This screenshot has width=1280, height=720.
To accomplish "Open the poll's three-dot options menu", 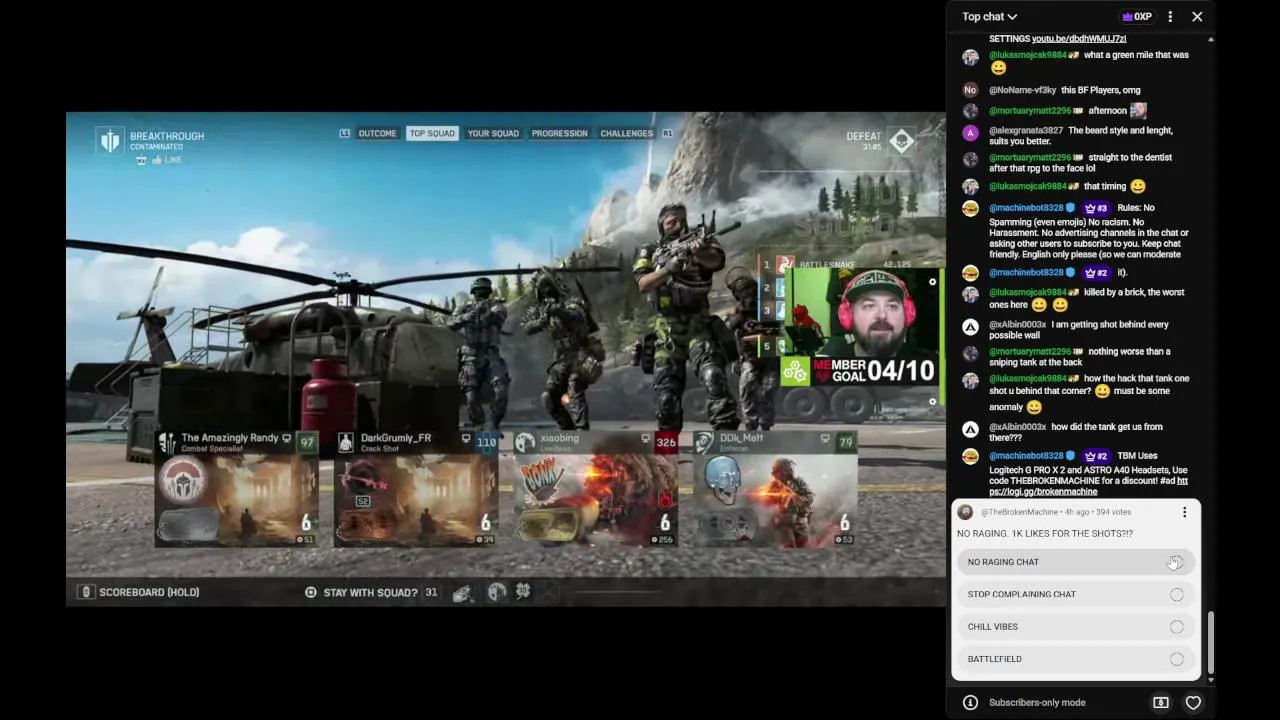I will point(1184,512).
